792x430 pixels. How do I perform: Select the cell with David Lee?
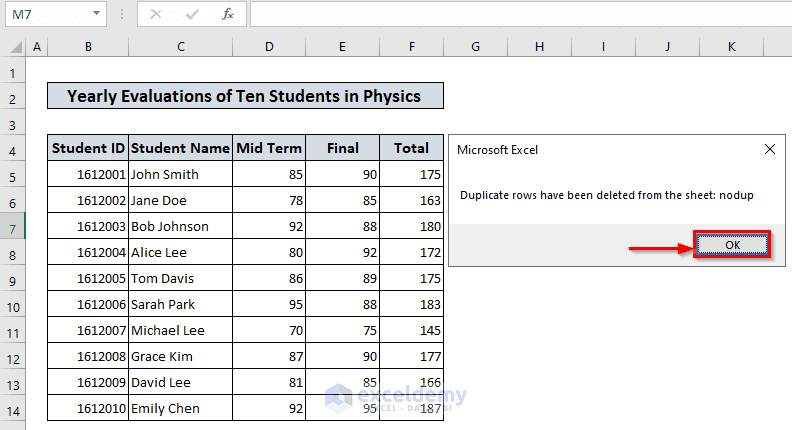coord(180,383)
